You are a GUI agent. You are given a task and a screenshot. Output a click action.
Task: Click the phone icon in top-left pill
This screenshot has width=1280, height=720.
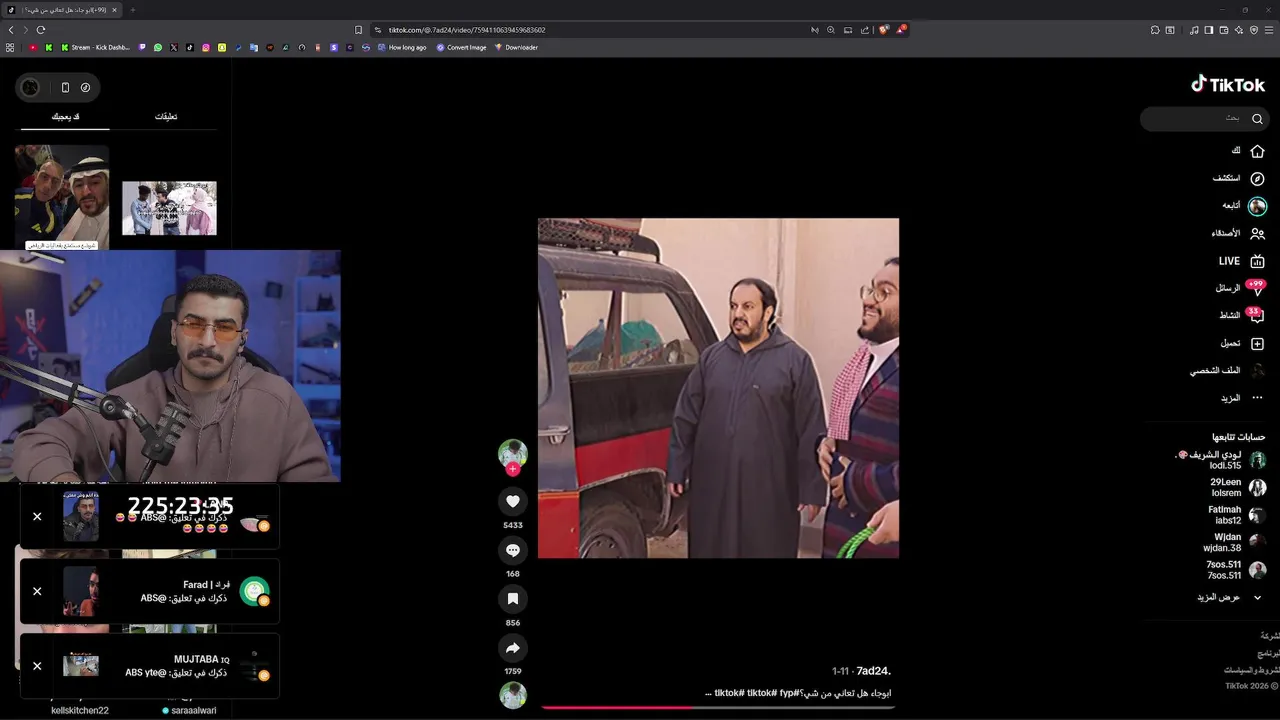click(65, 87)
